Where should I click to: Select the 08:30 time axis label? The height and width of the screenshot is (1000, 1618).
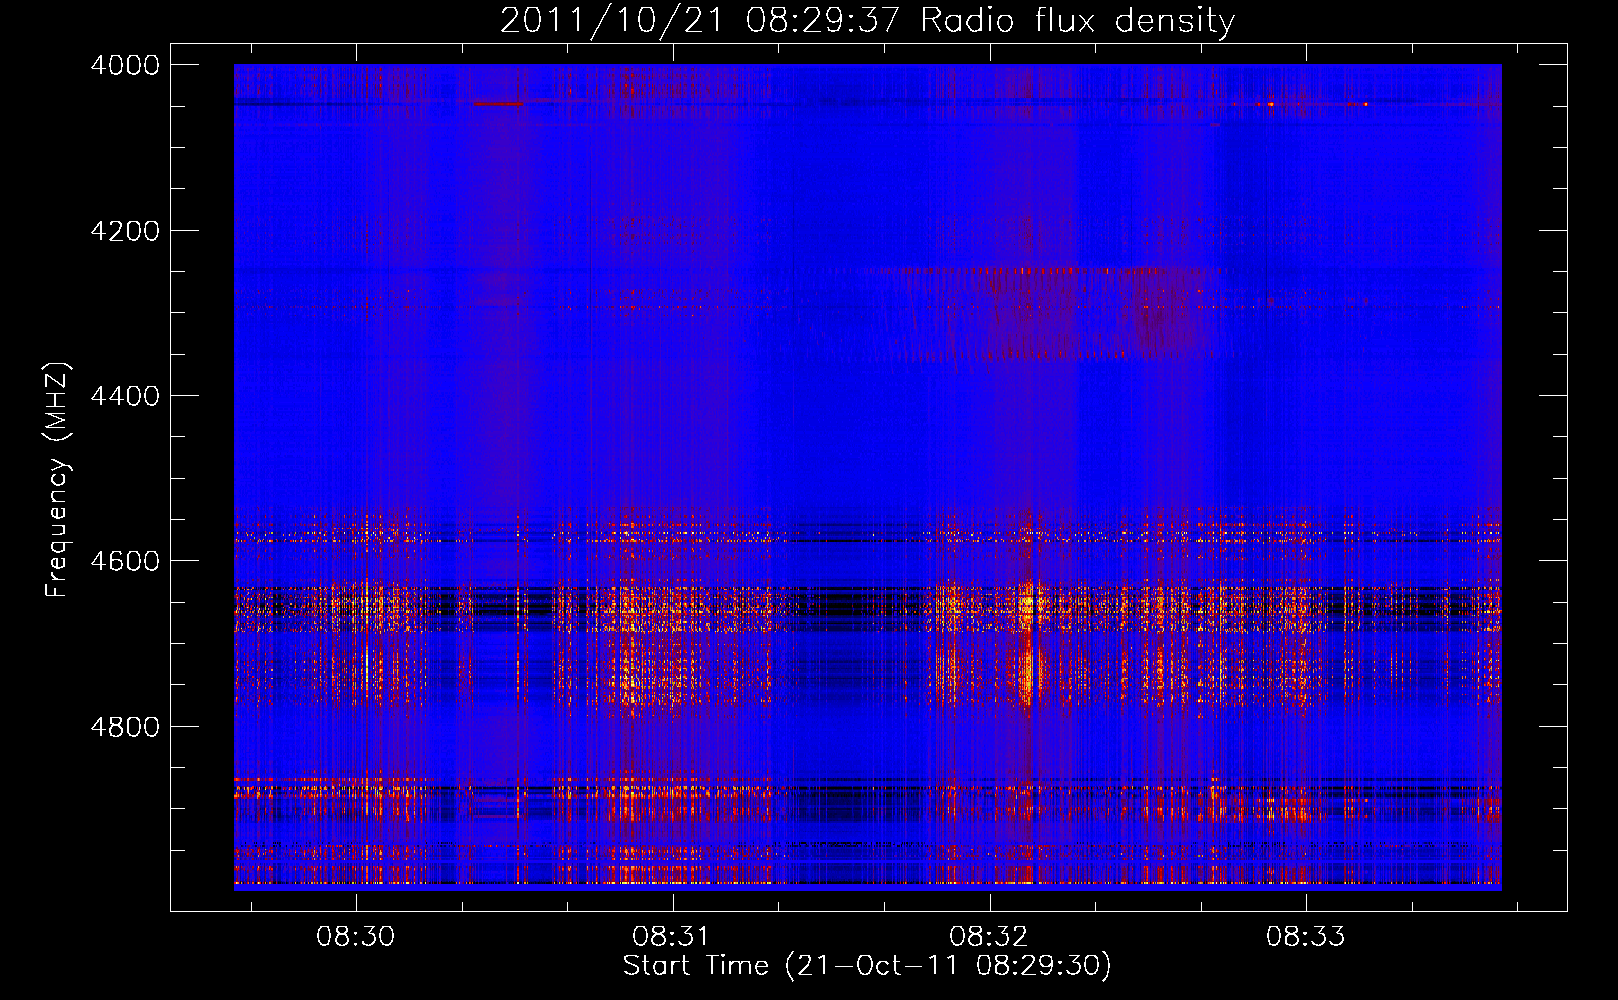pyautogui.click(x=356, y=937)
